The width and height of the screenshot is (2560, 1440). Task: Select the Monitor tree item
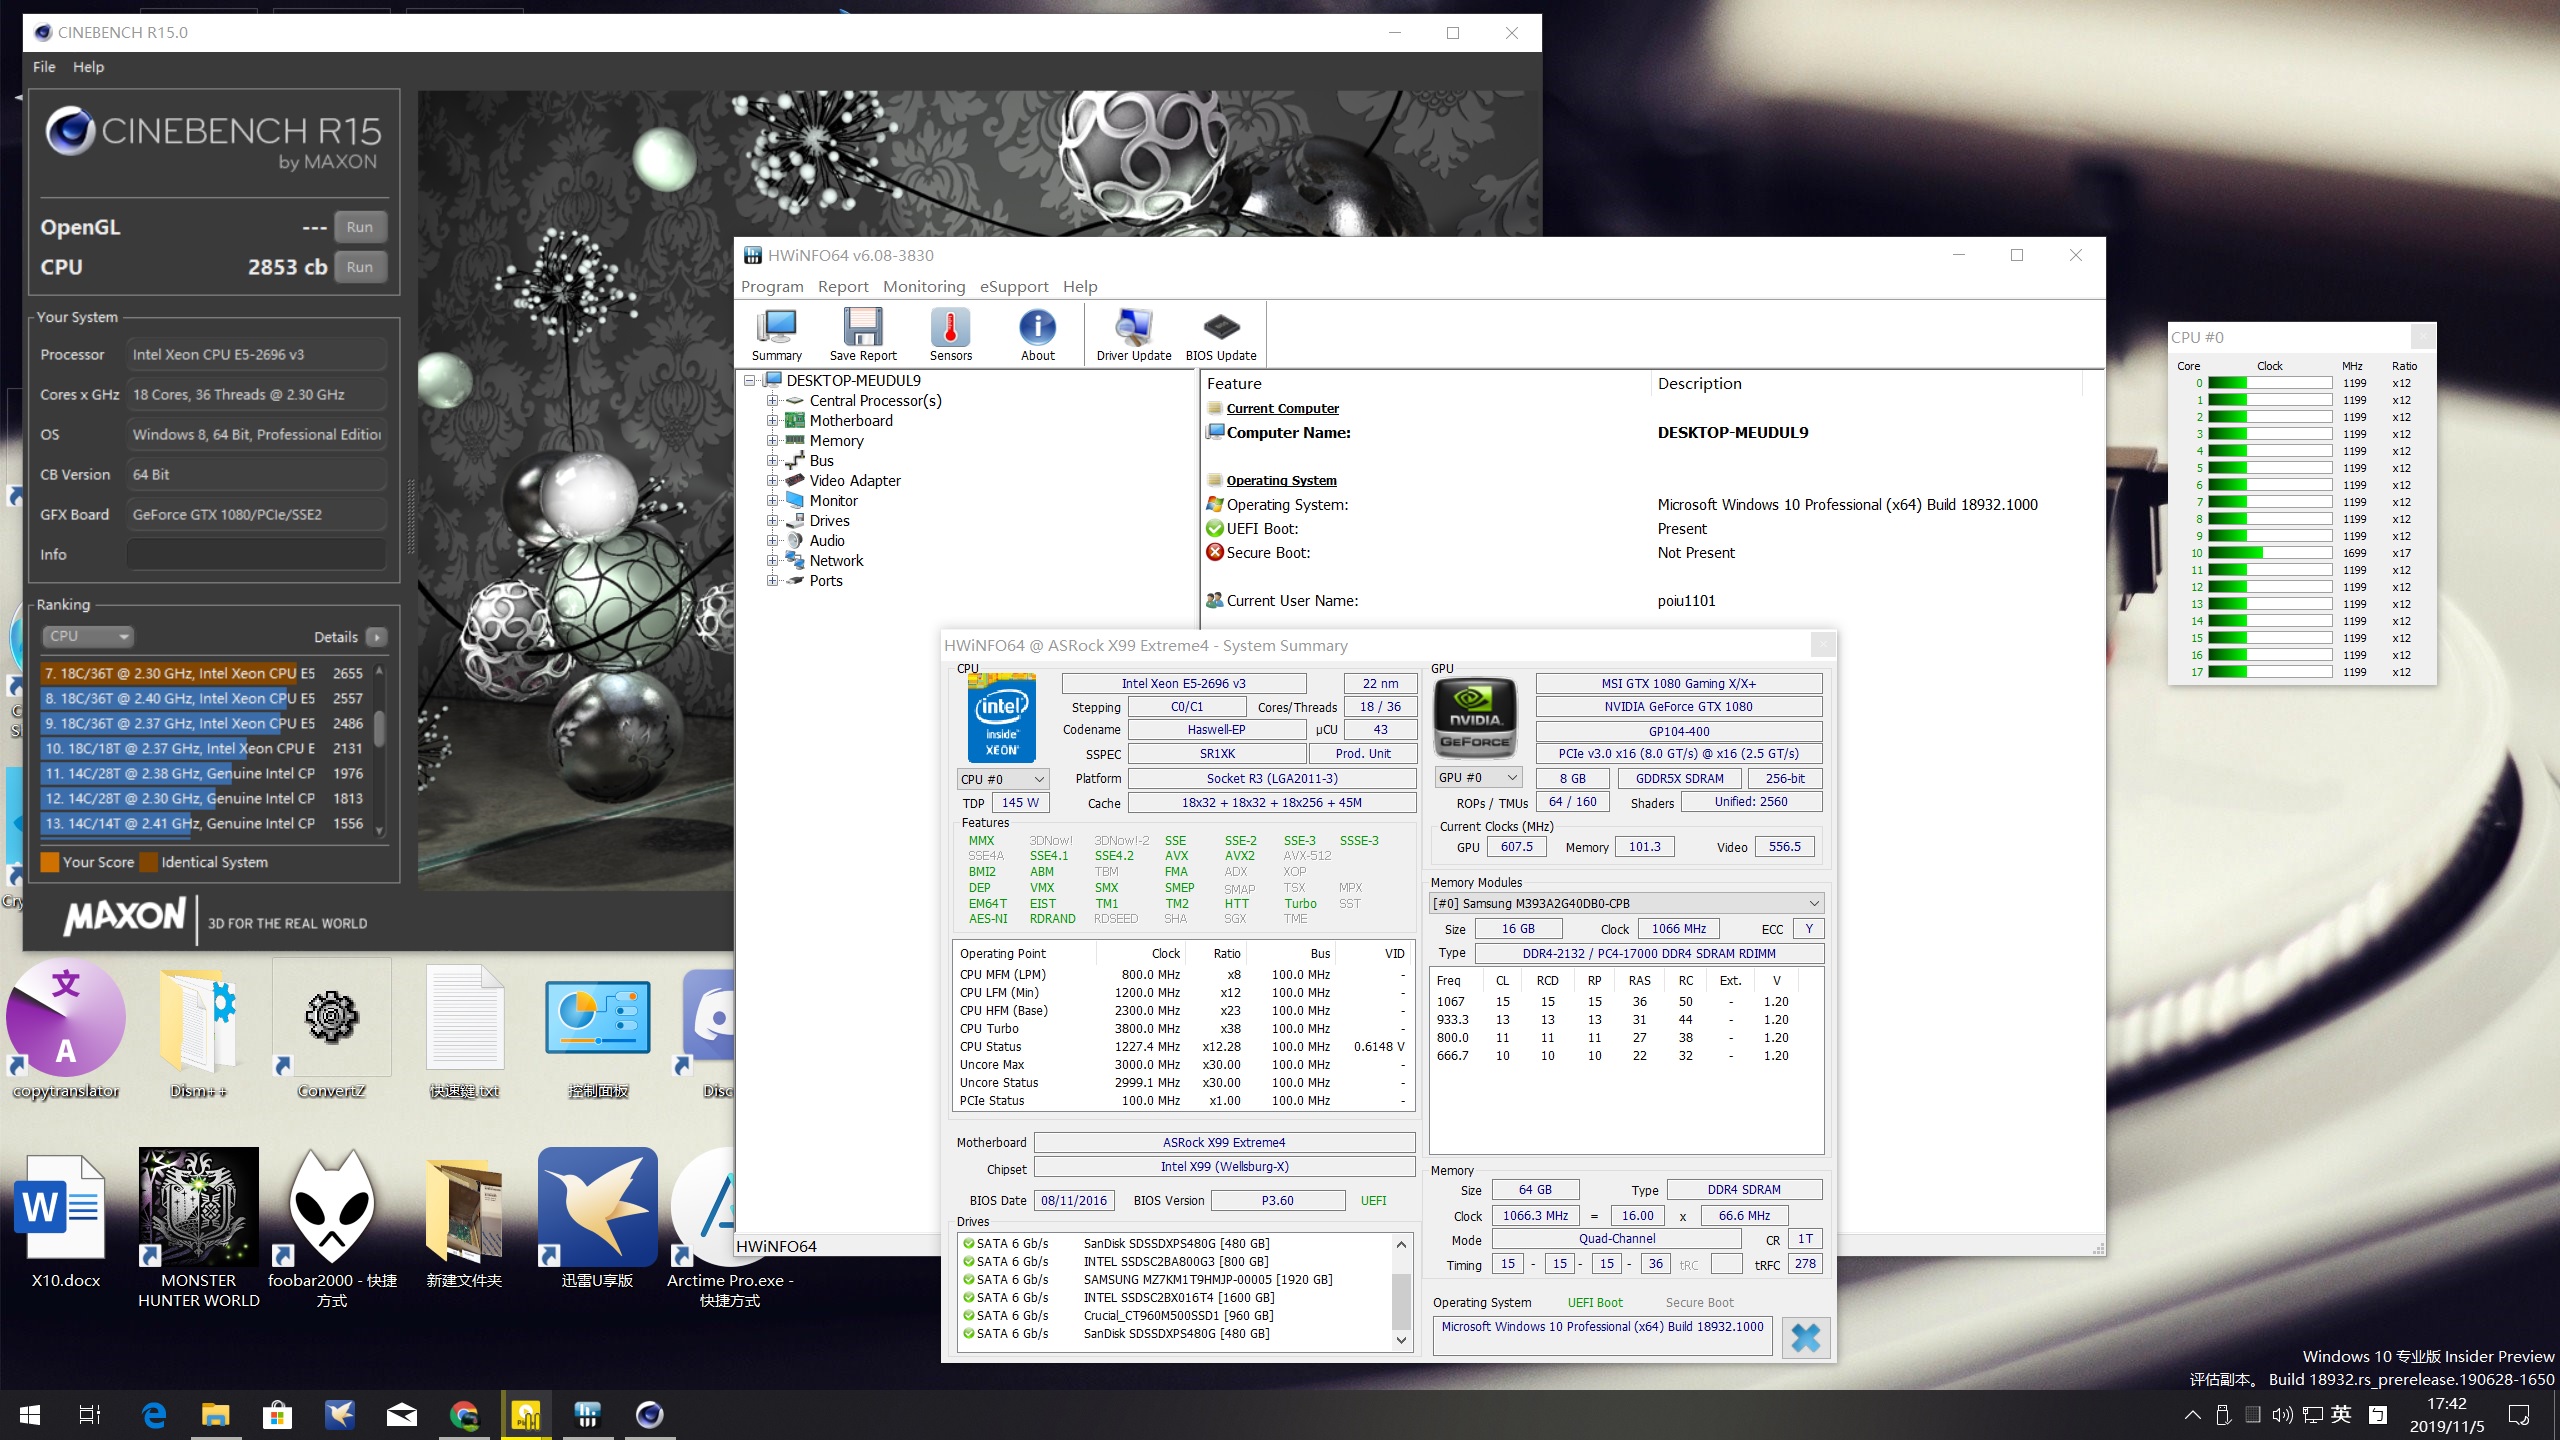833,501
